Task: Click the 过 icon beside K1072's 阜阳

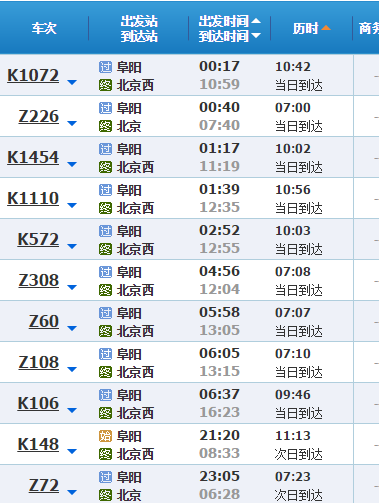Action: tap(105, 67)
